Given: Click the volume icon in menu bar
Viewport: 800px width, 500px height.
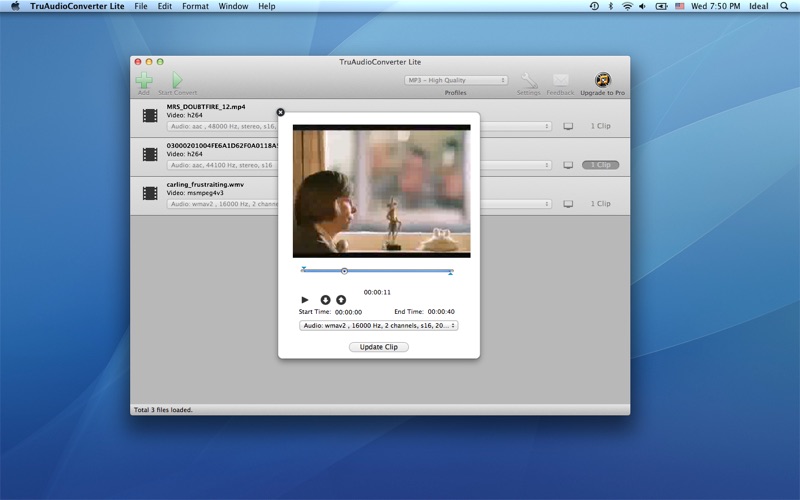Looking at the screenshot, I should [643, 6].
